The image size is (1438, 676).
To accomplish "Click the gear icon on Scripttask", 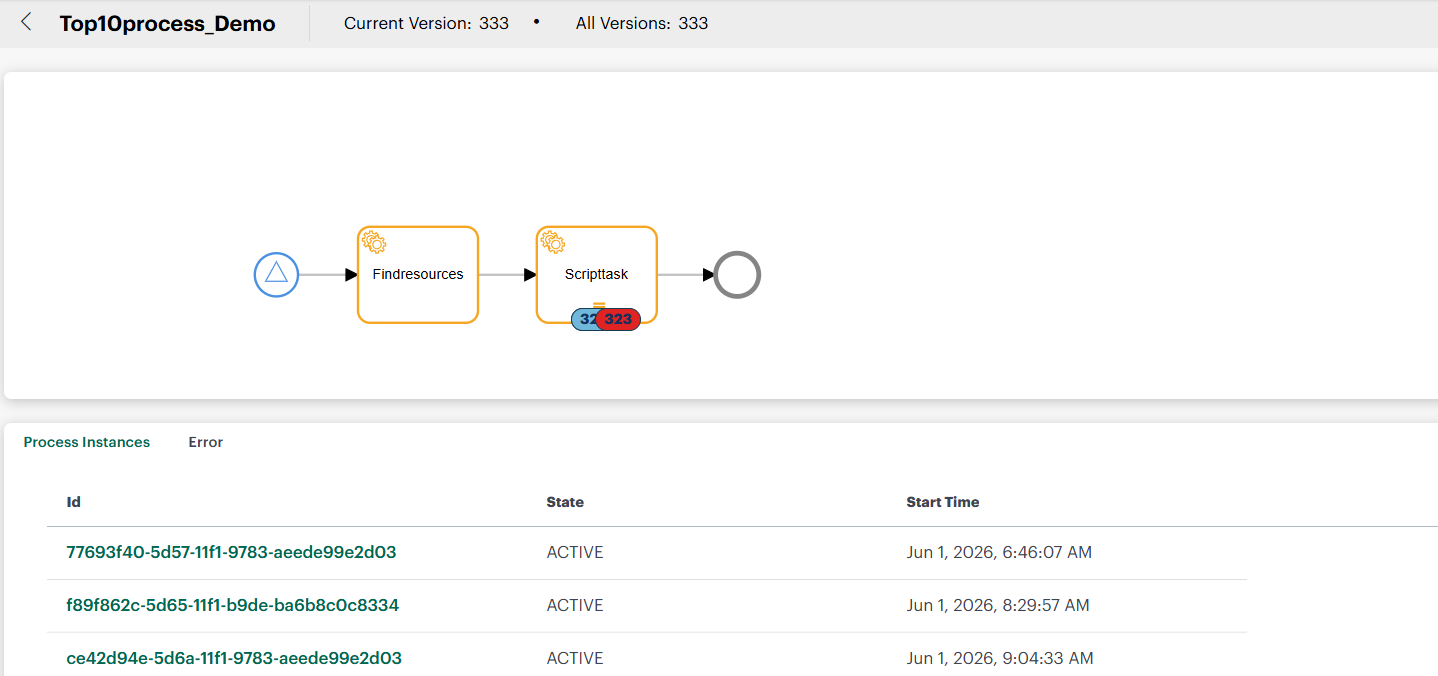I will click(x=553, y=242).
